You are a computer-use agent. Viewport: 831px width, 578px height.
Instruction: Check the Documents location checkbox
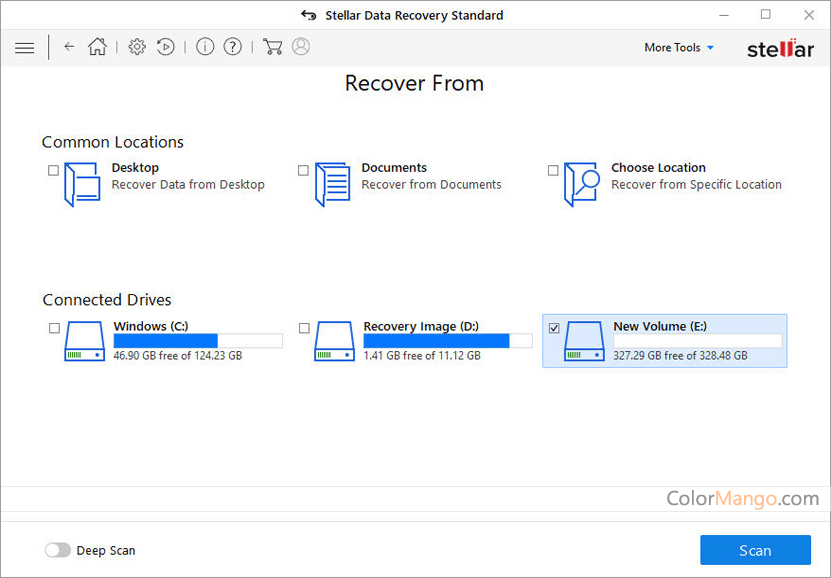pos(303,170)
